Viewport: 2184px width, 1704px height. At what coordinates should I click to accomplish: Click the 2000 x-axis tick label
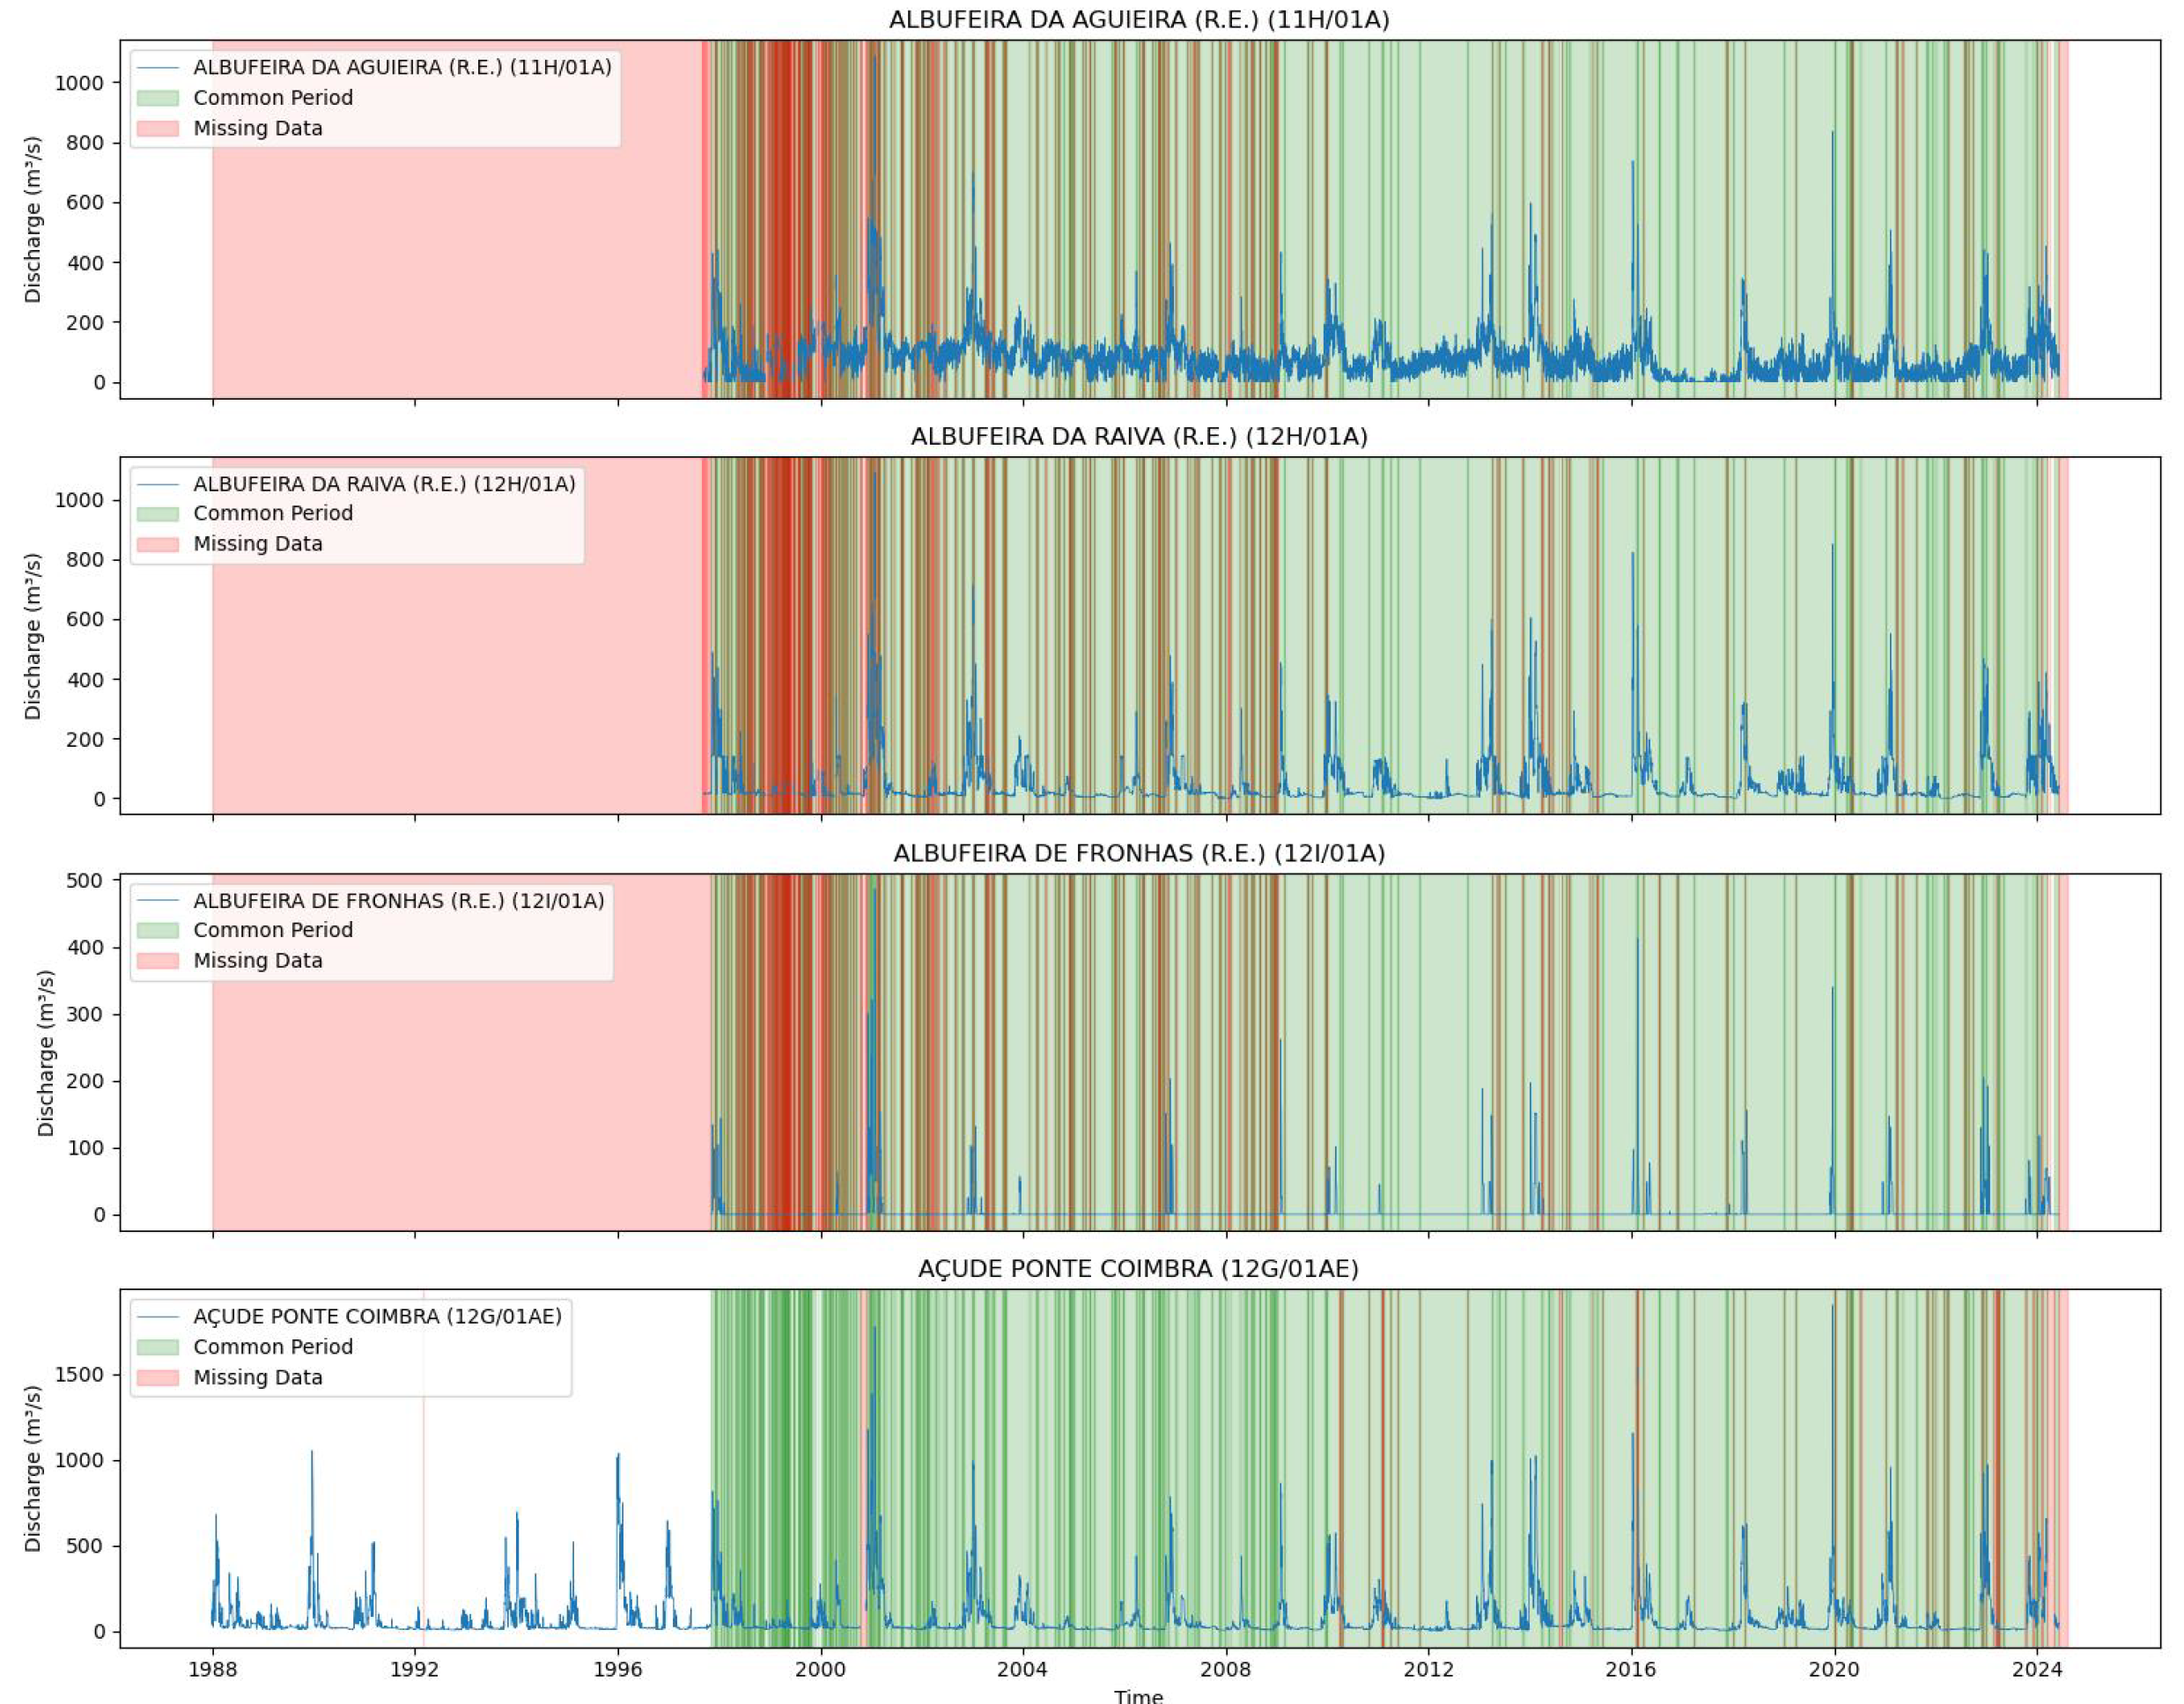click(x=821, y=1669)
